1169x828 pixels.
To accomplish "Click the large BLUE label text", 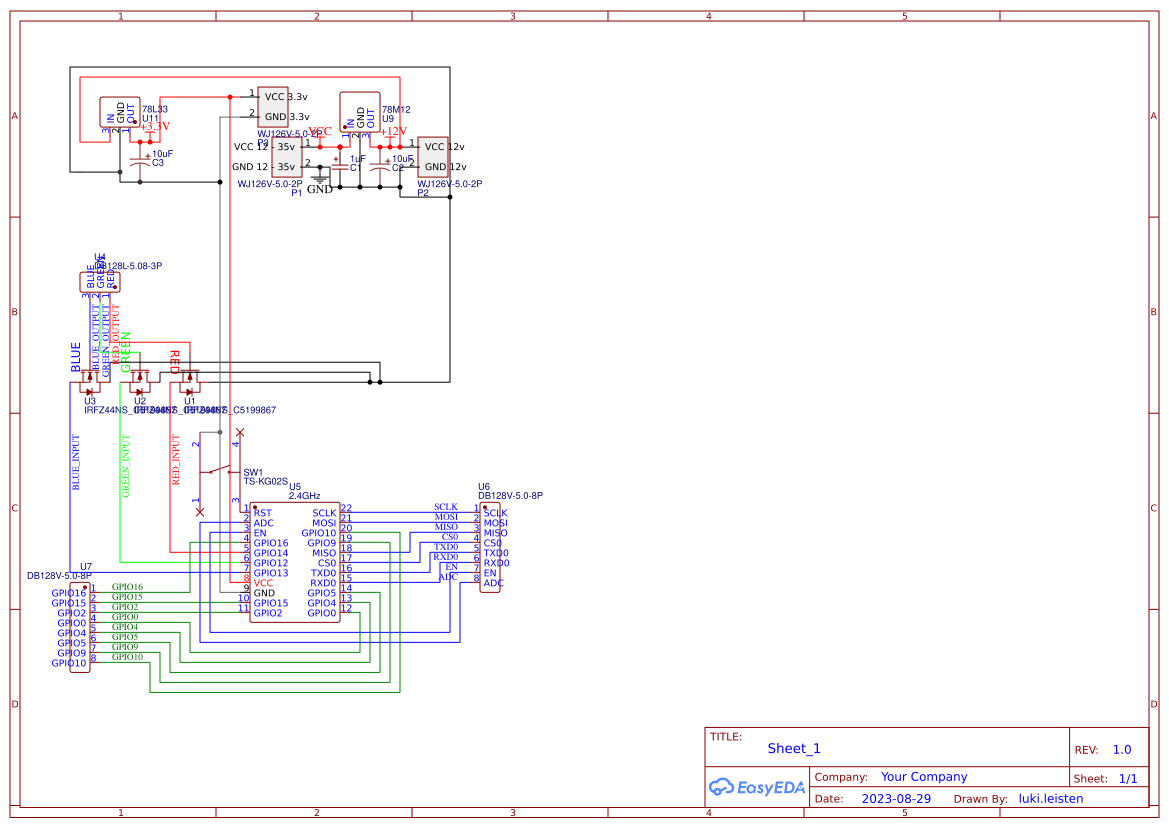I will [76, 358].
